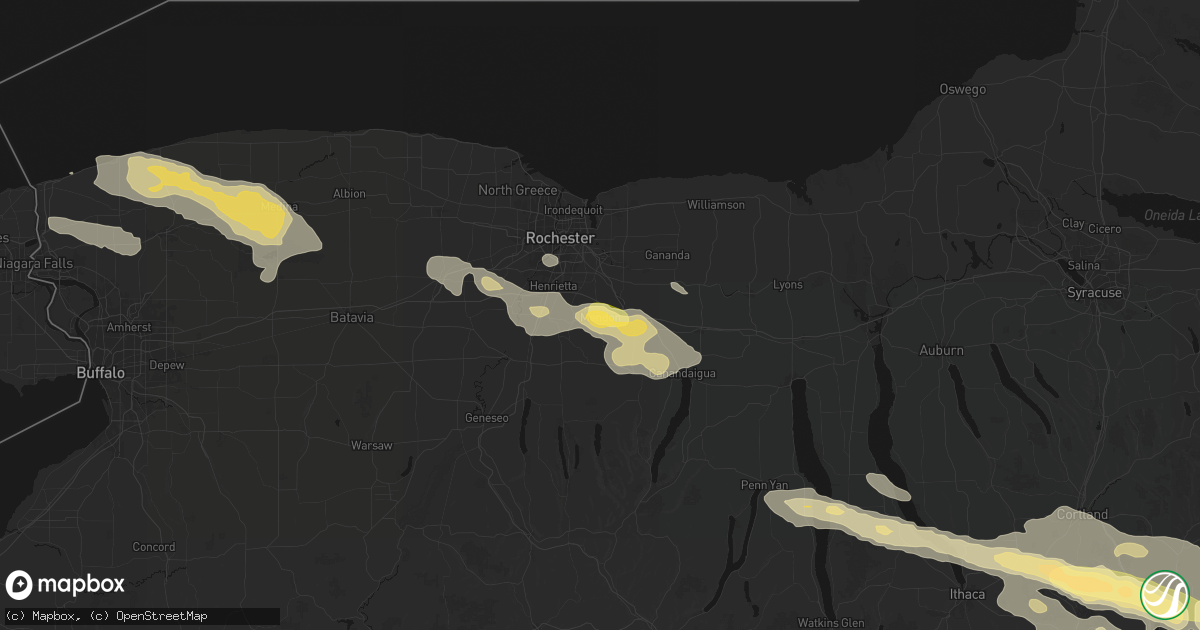Click the Albion label

[349, 193]
